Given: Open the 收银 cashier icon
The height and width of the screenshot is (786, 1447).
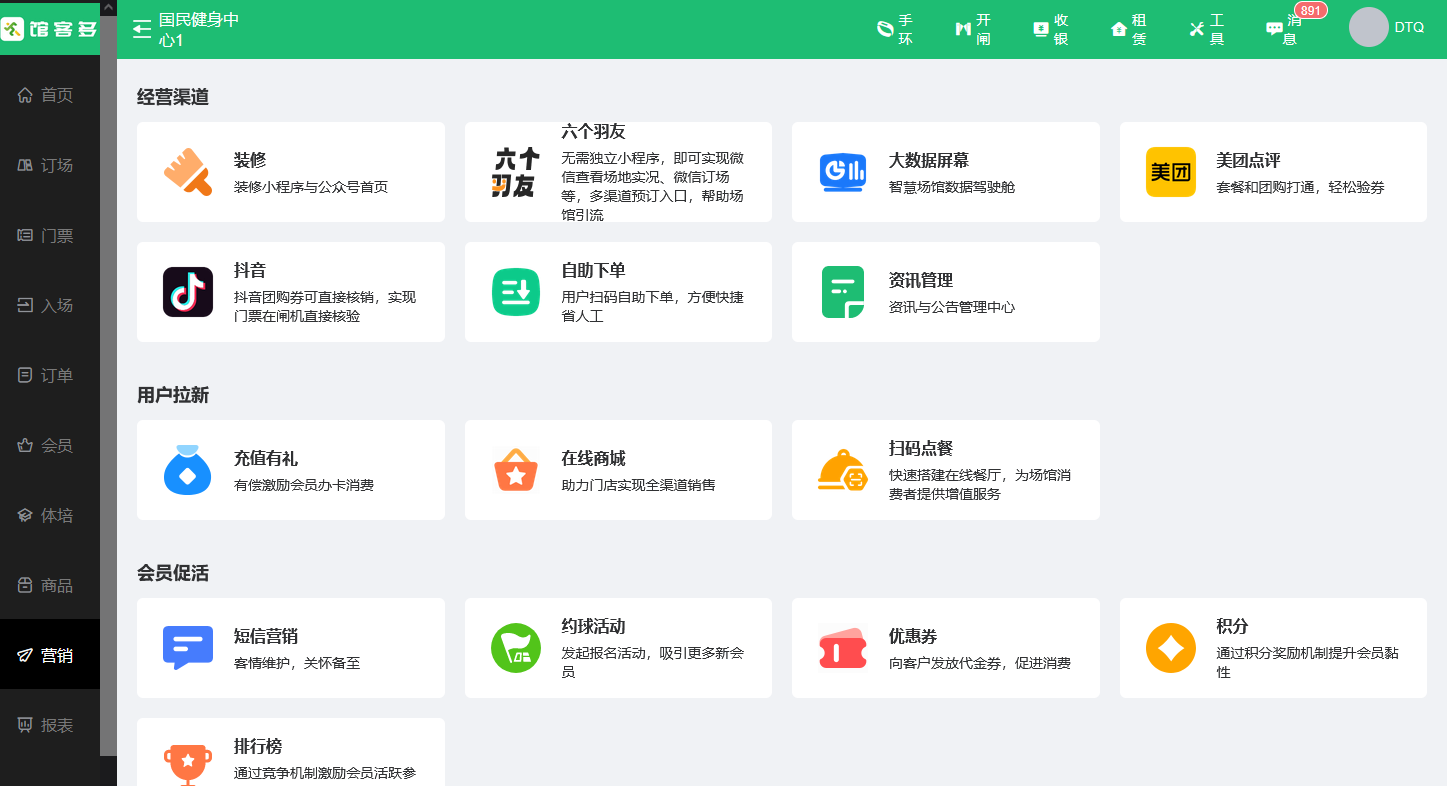Looking at the screenshot, I should pos(1049,28).
